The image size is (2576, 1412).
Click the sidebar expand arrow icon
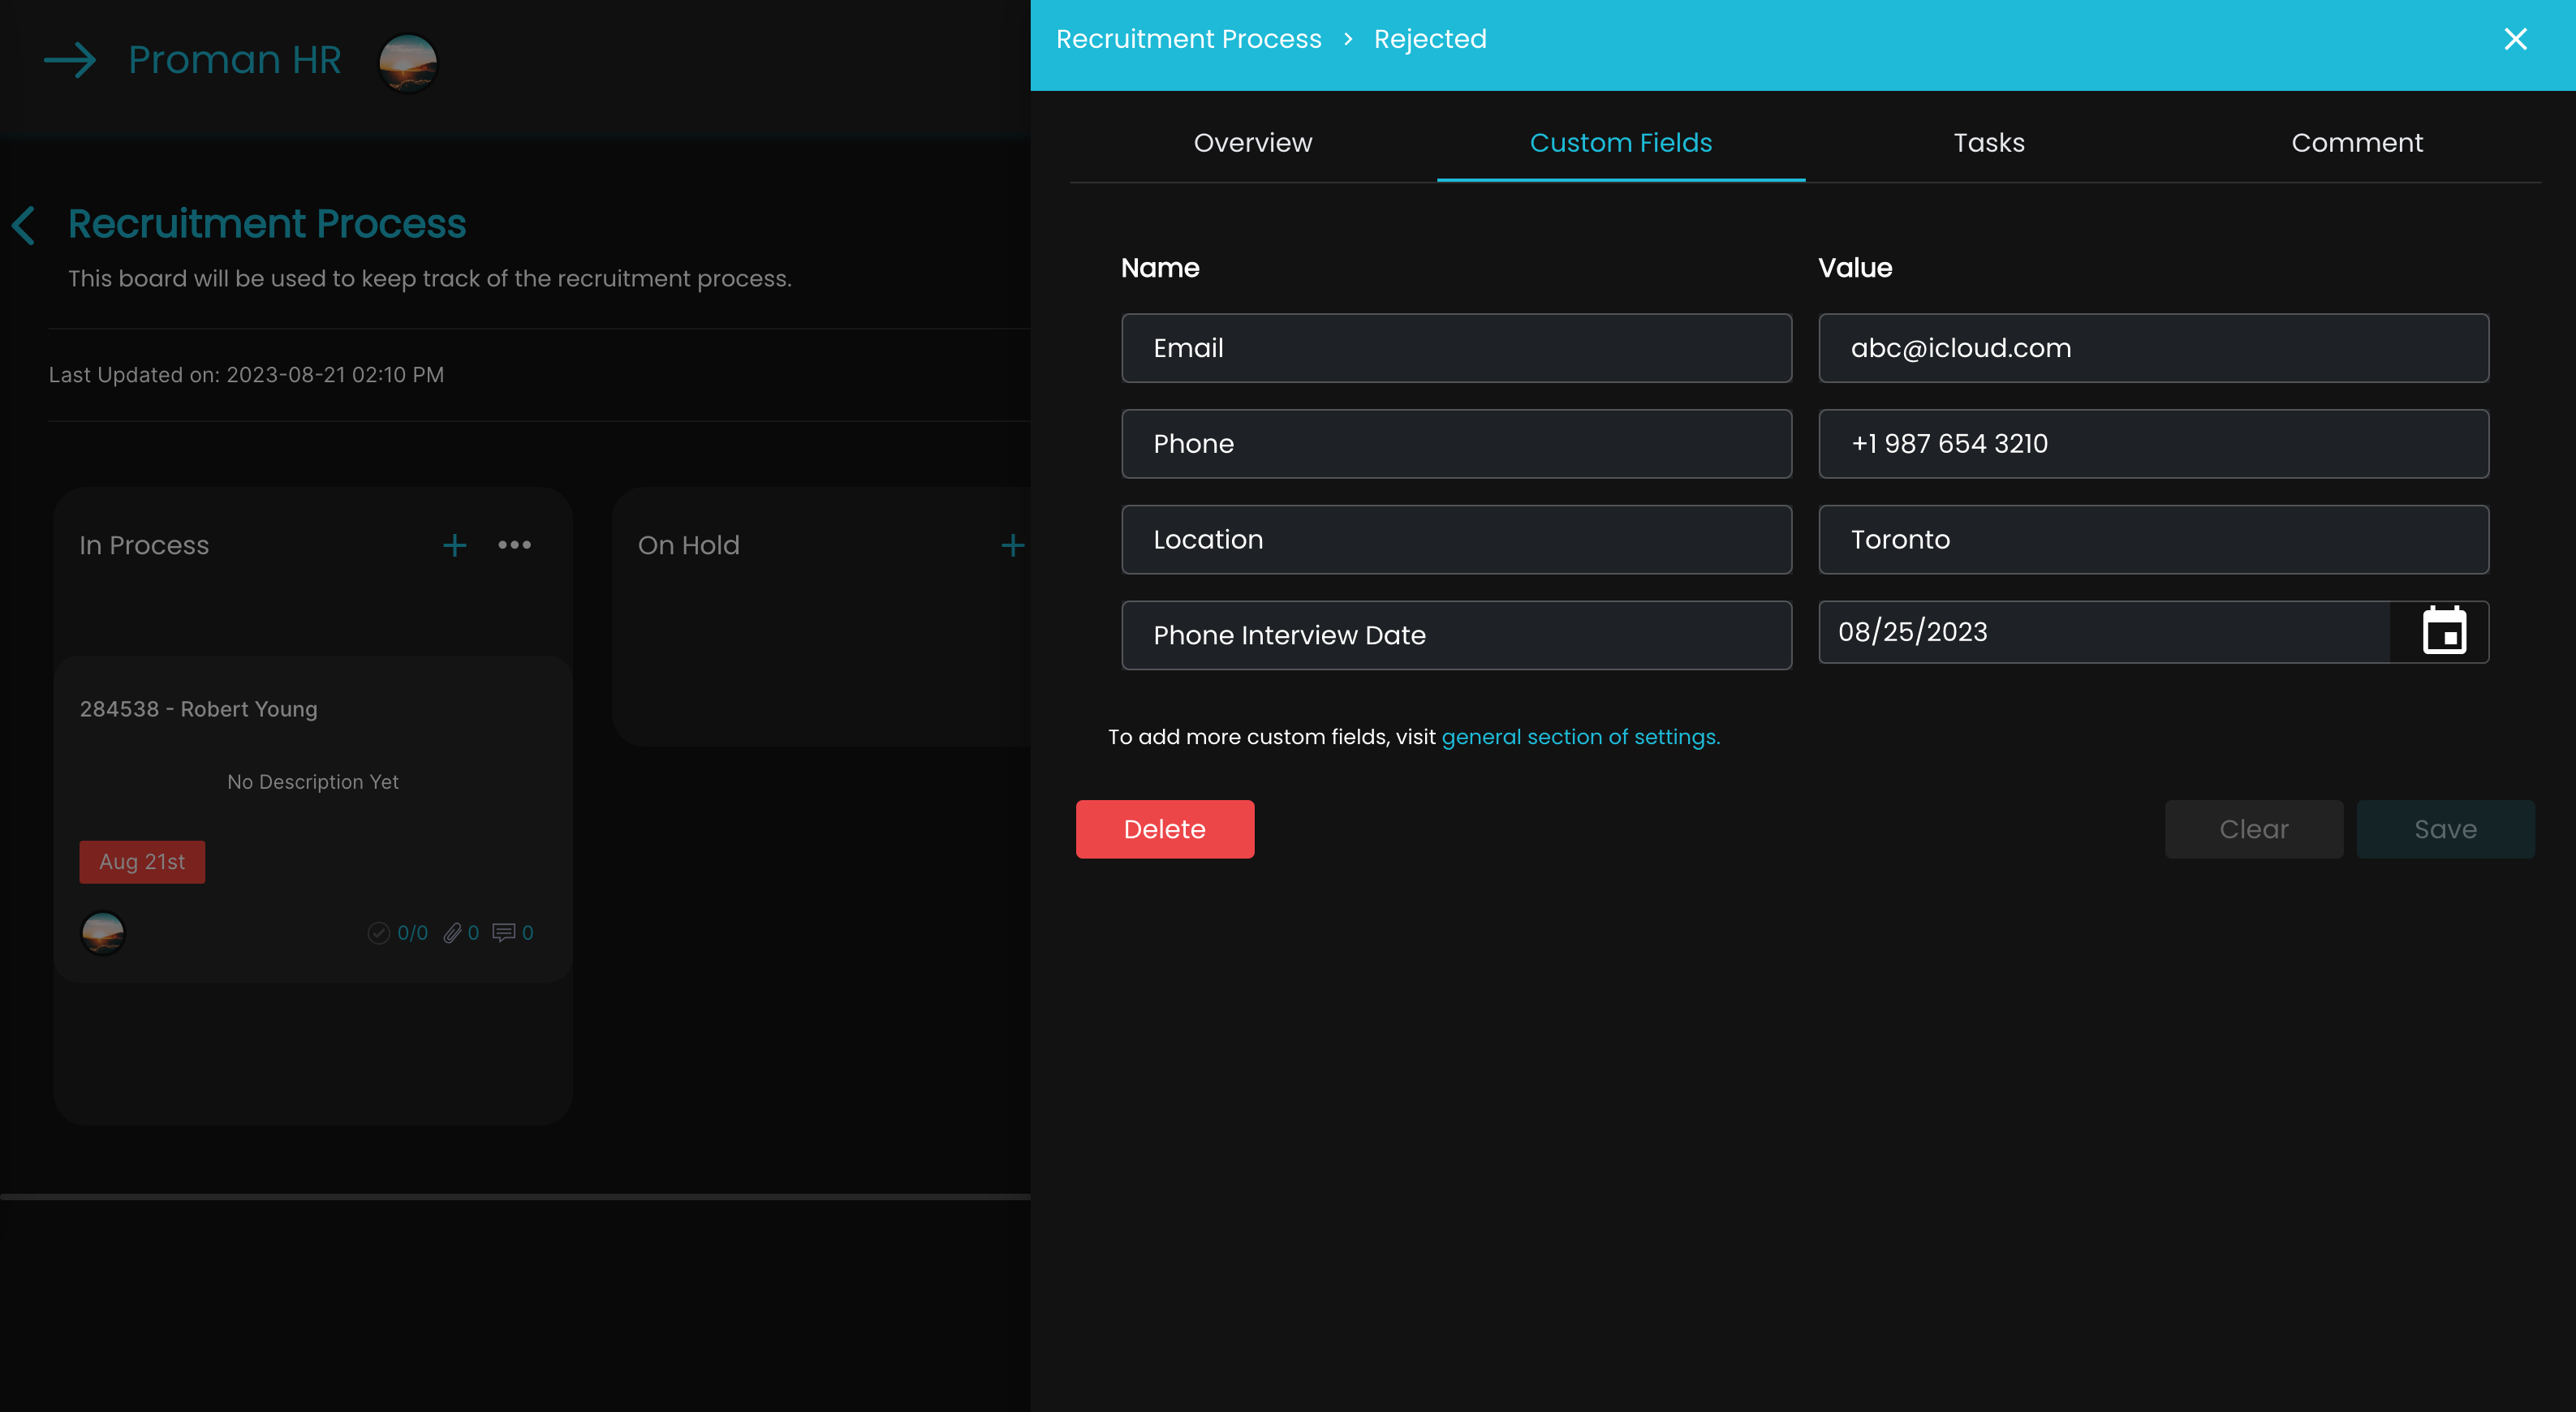pos(70,60)
